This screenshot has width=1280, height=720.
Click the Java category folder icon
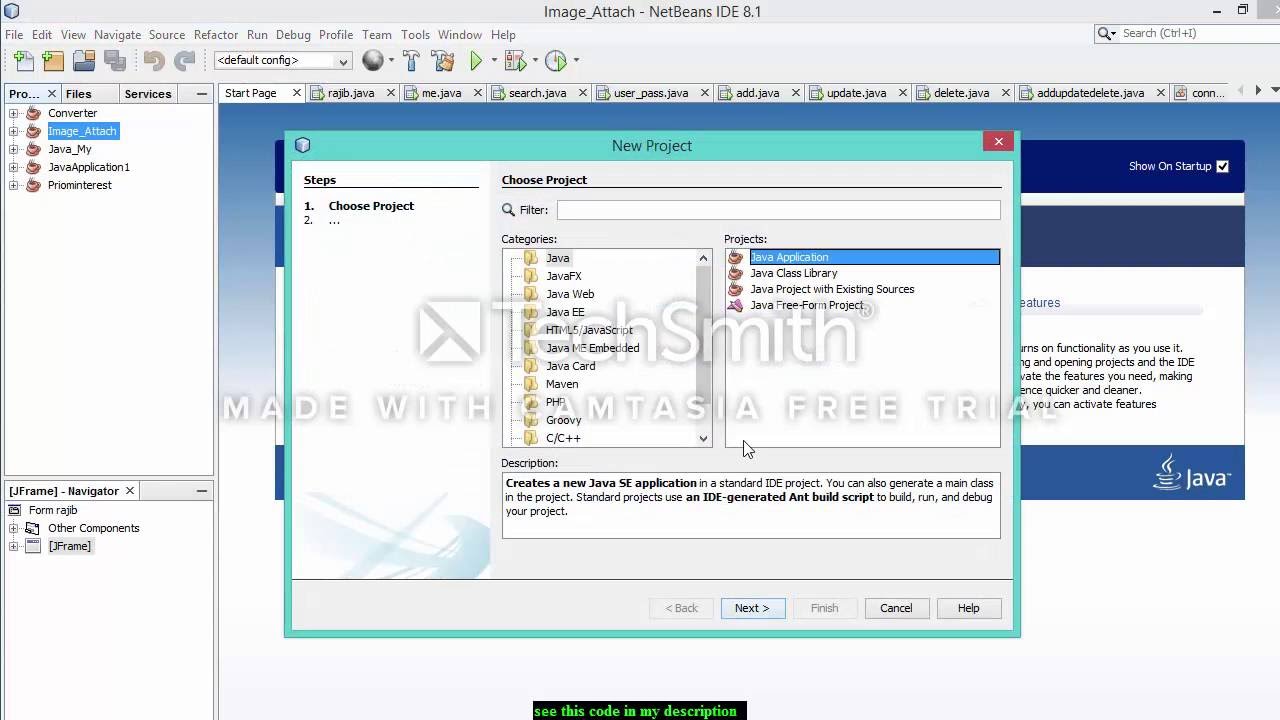click(x=531, y=258)
